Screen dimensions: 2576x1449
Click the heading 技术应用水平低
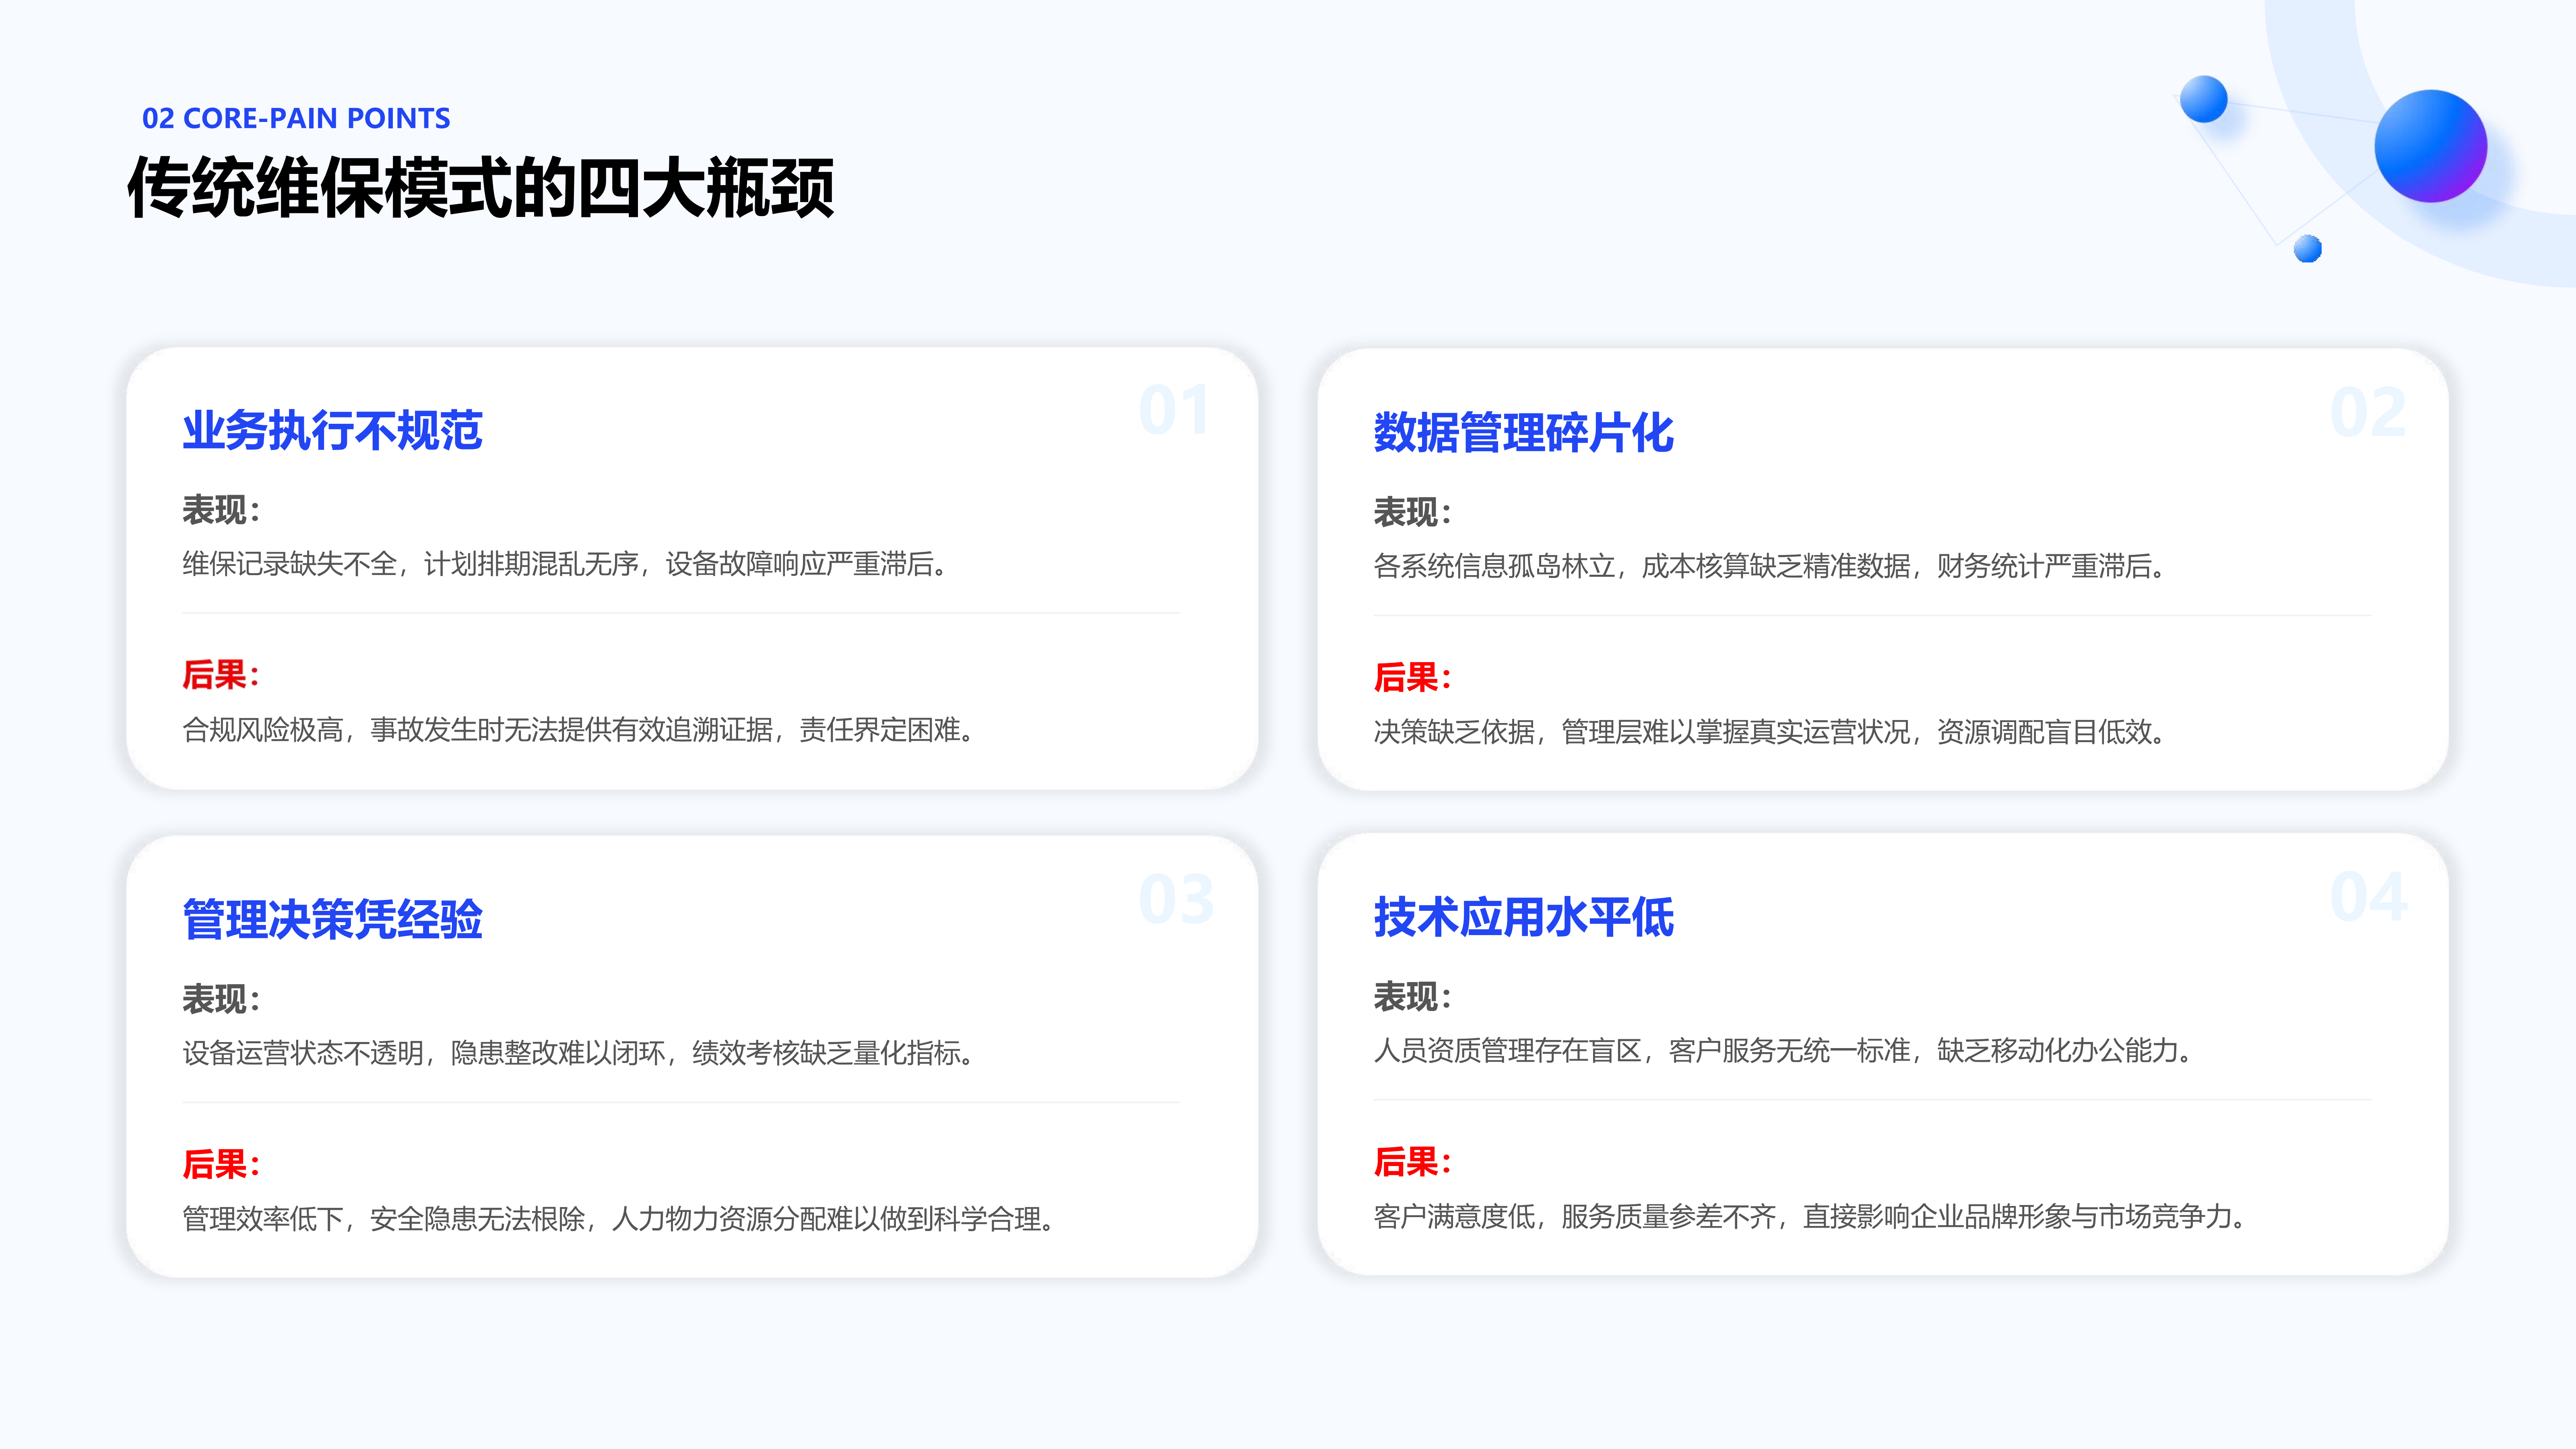pos(1523,917)
